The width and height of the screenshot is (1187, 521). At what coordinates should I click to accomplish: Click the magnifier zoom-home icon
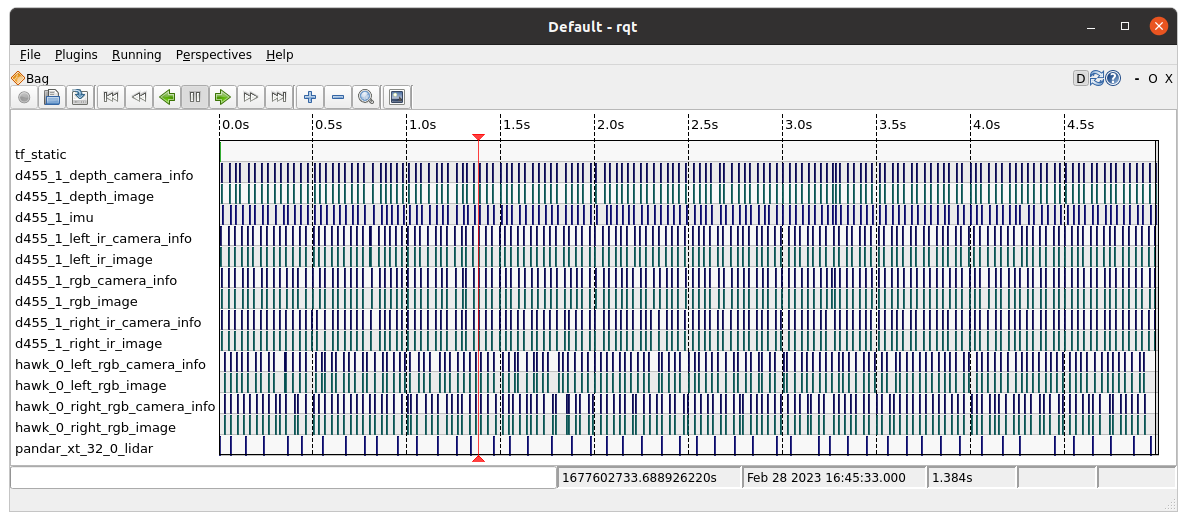(366, 97)
